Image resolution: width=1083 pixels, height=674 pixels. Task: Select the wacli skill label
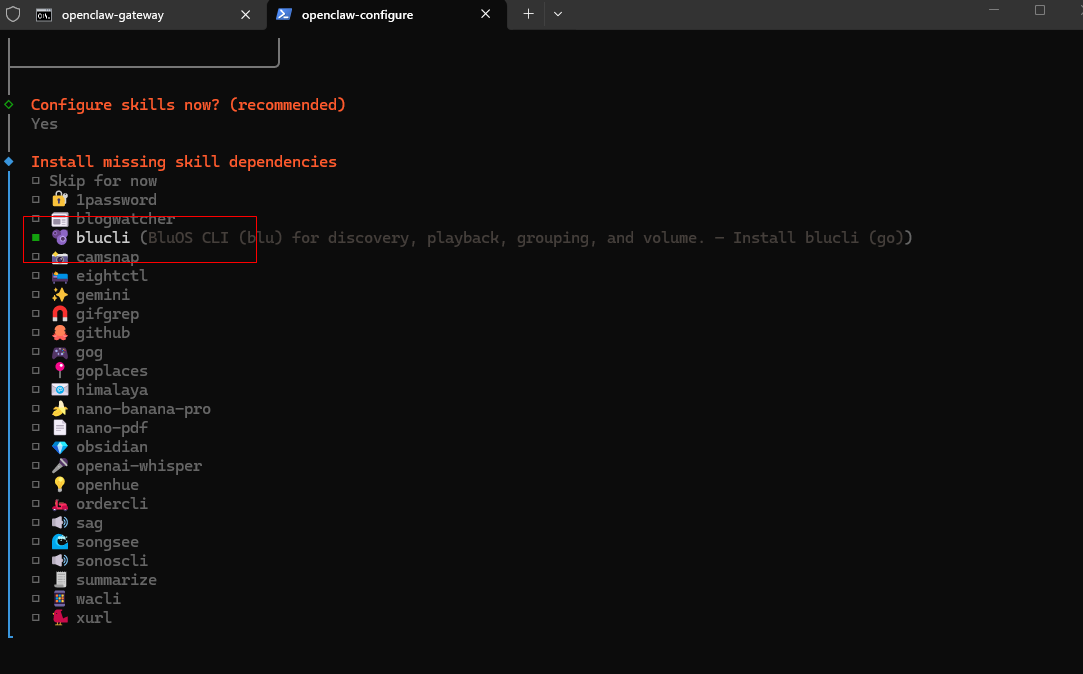[98, 599]
